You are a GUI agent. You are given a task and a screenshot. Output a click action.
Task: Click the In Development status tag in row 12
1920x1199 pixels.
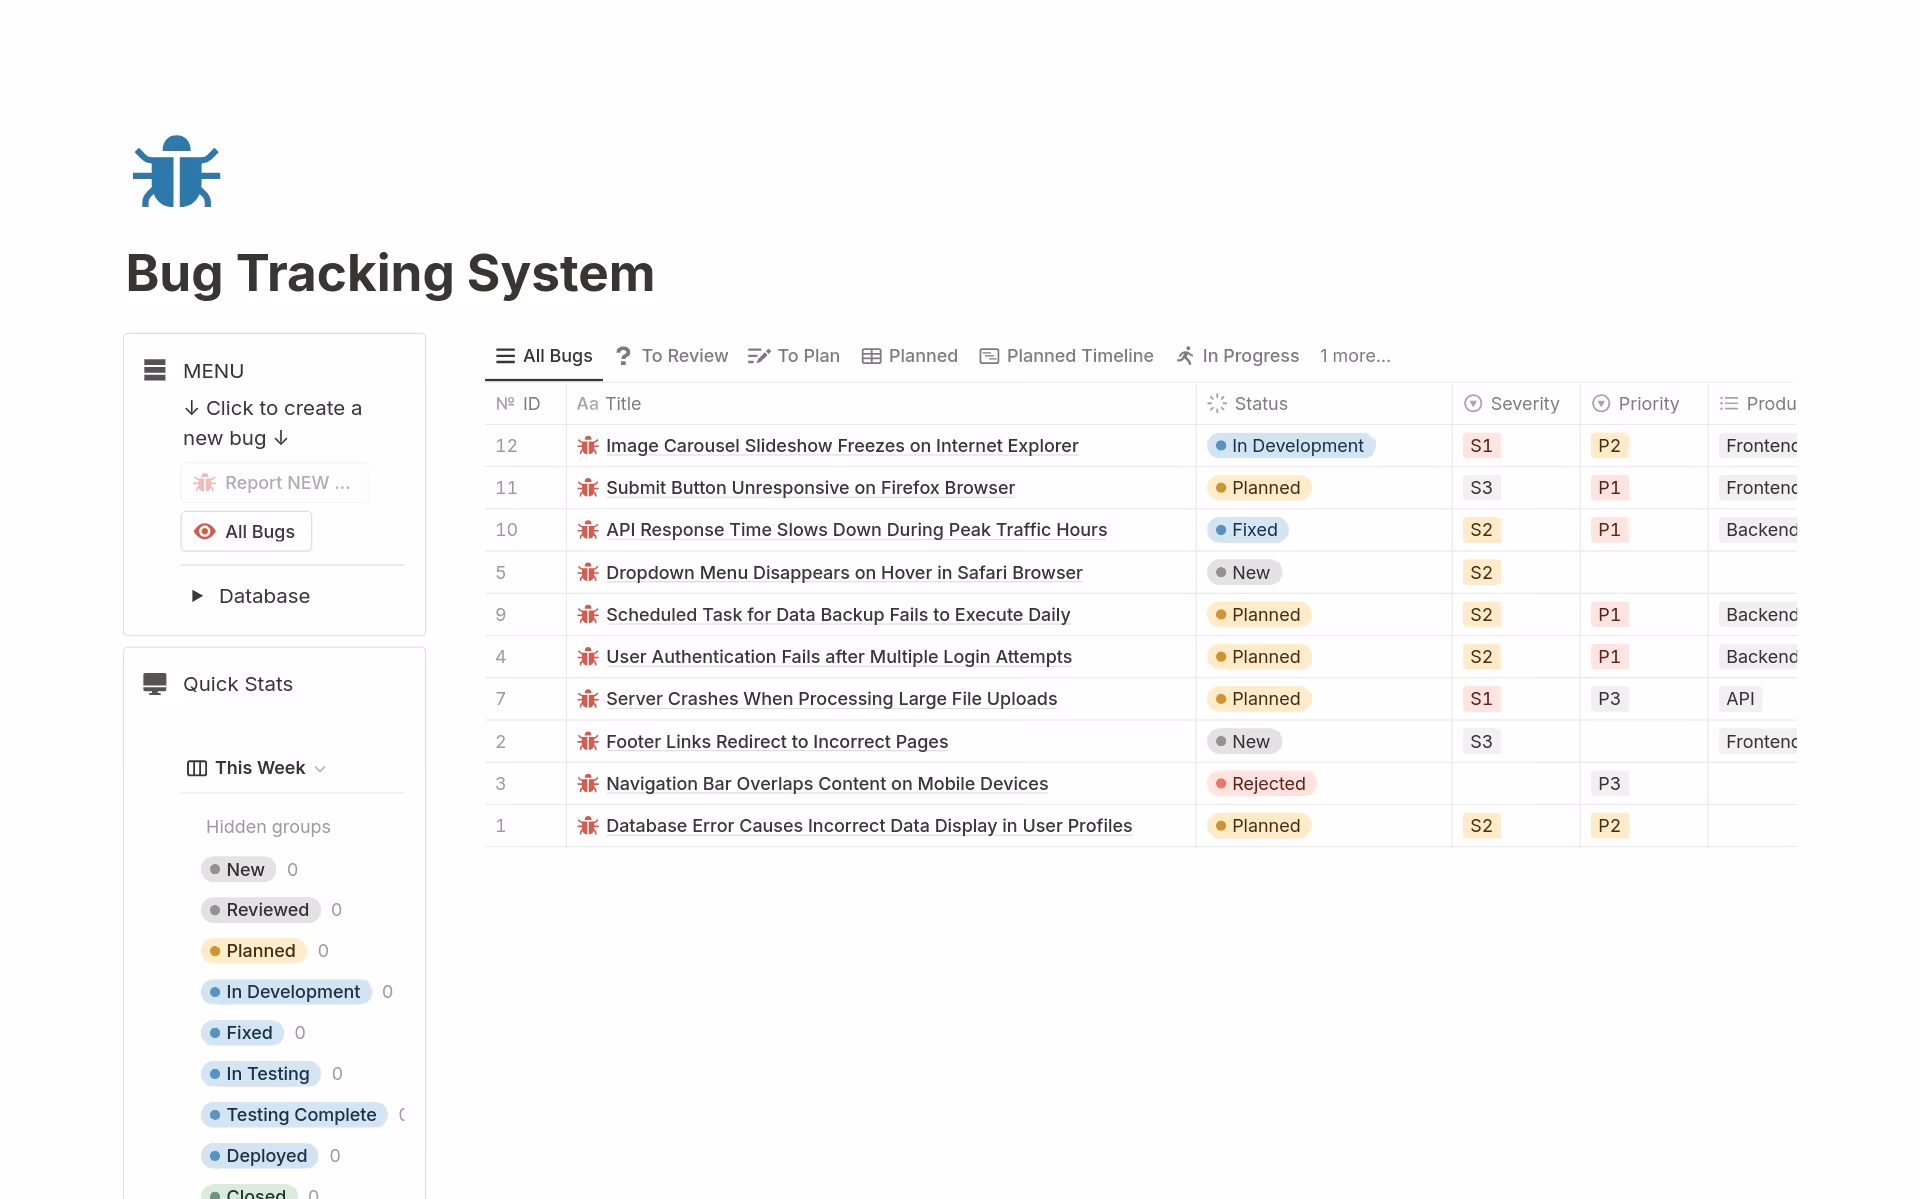1290,446
